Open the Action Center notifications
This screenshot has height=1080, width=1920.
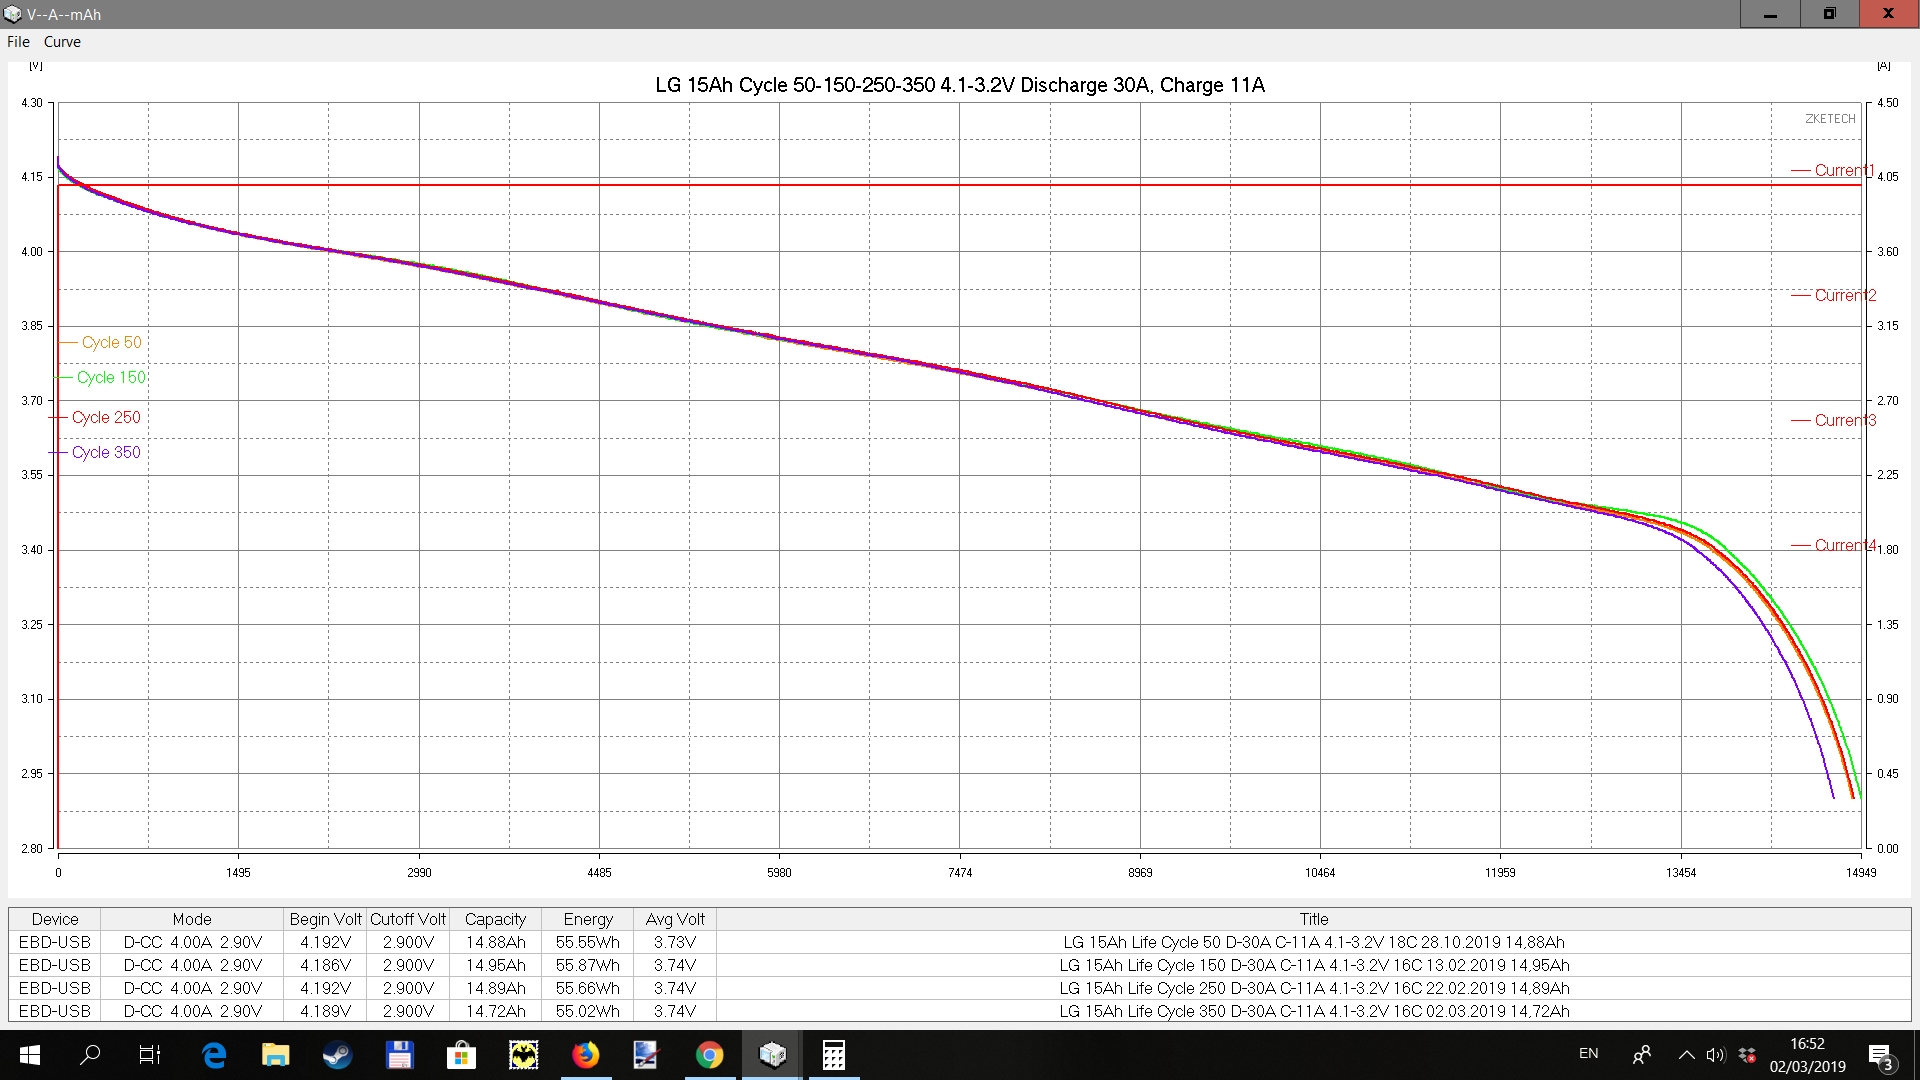click(1879, 1055)
